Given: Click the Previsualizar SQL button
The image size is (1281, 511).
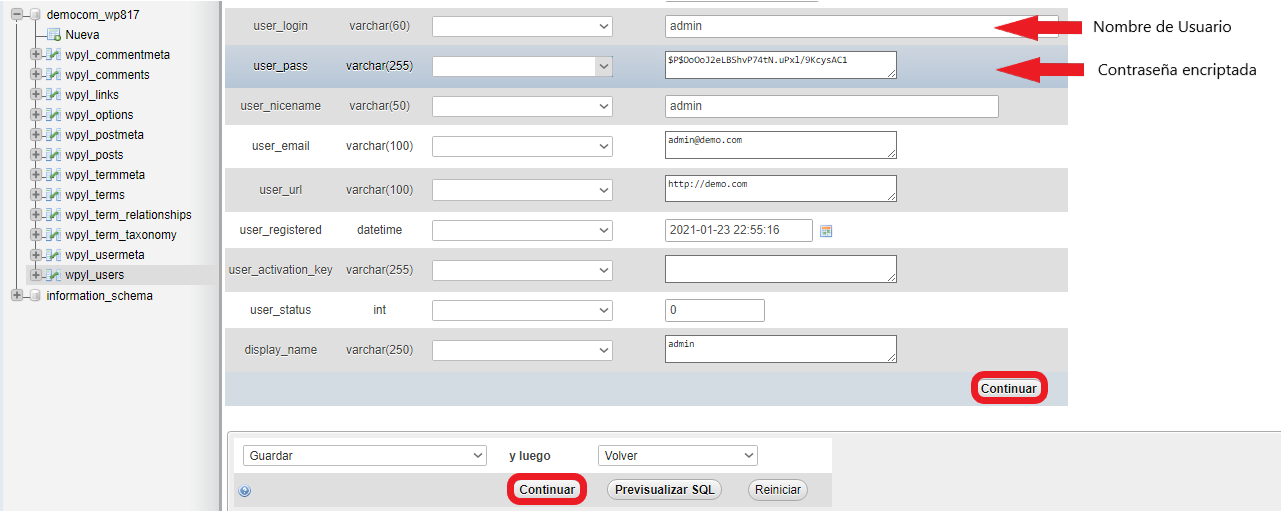Looking at the screenshot, I should click(665, 490).
